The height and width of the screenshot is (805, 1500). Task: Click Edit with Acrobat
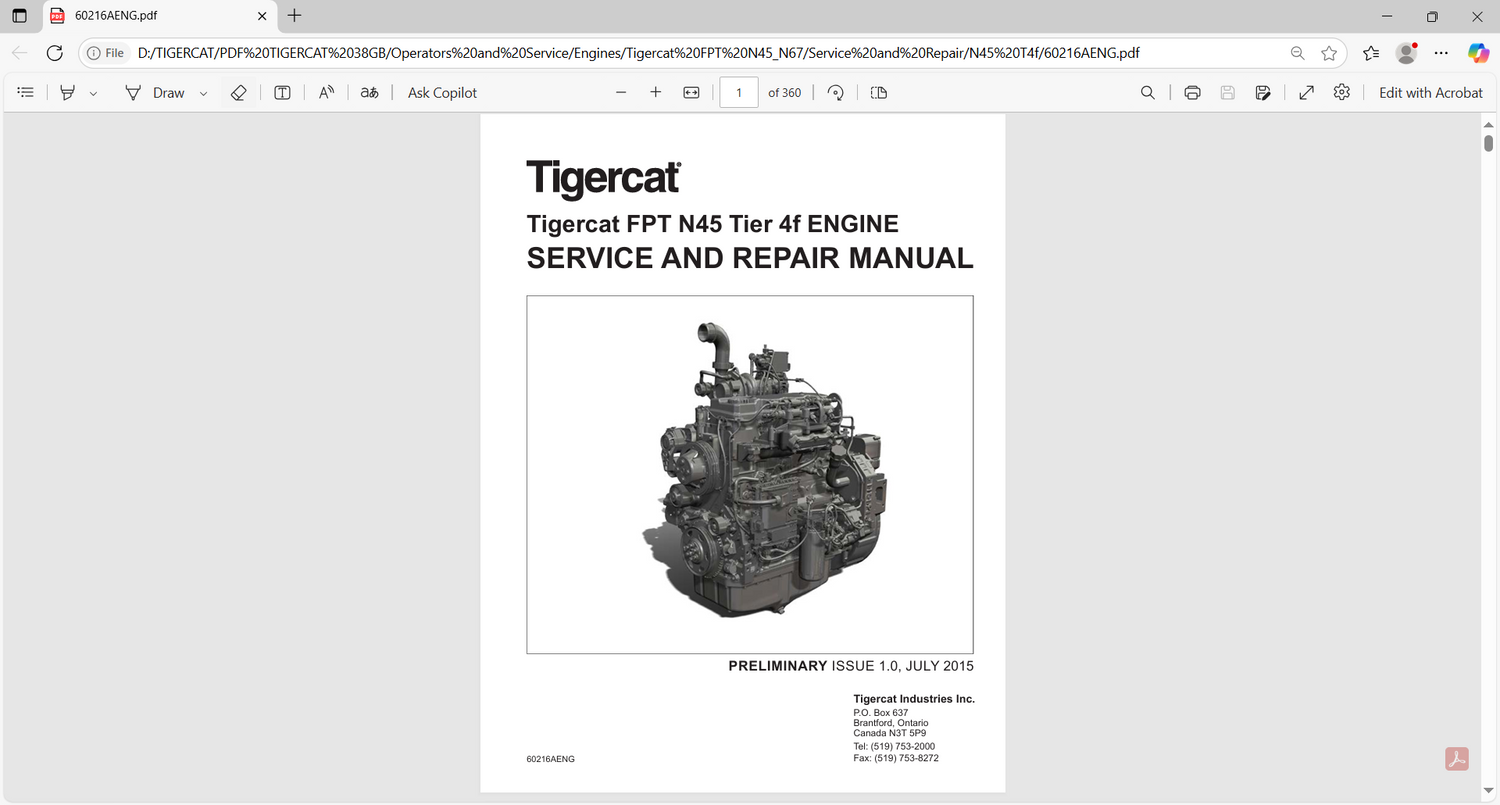[x=1431, y=92]
